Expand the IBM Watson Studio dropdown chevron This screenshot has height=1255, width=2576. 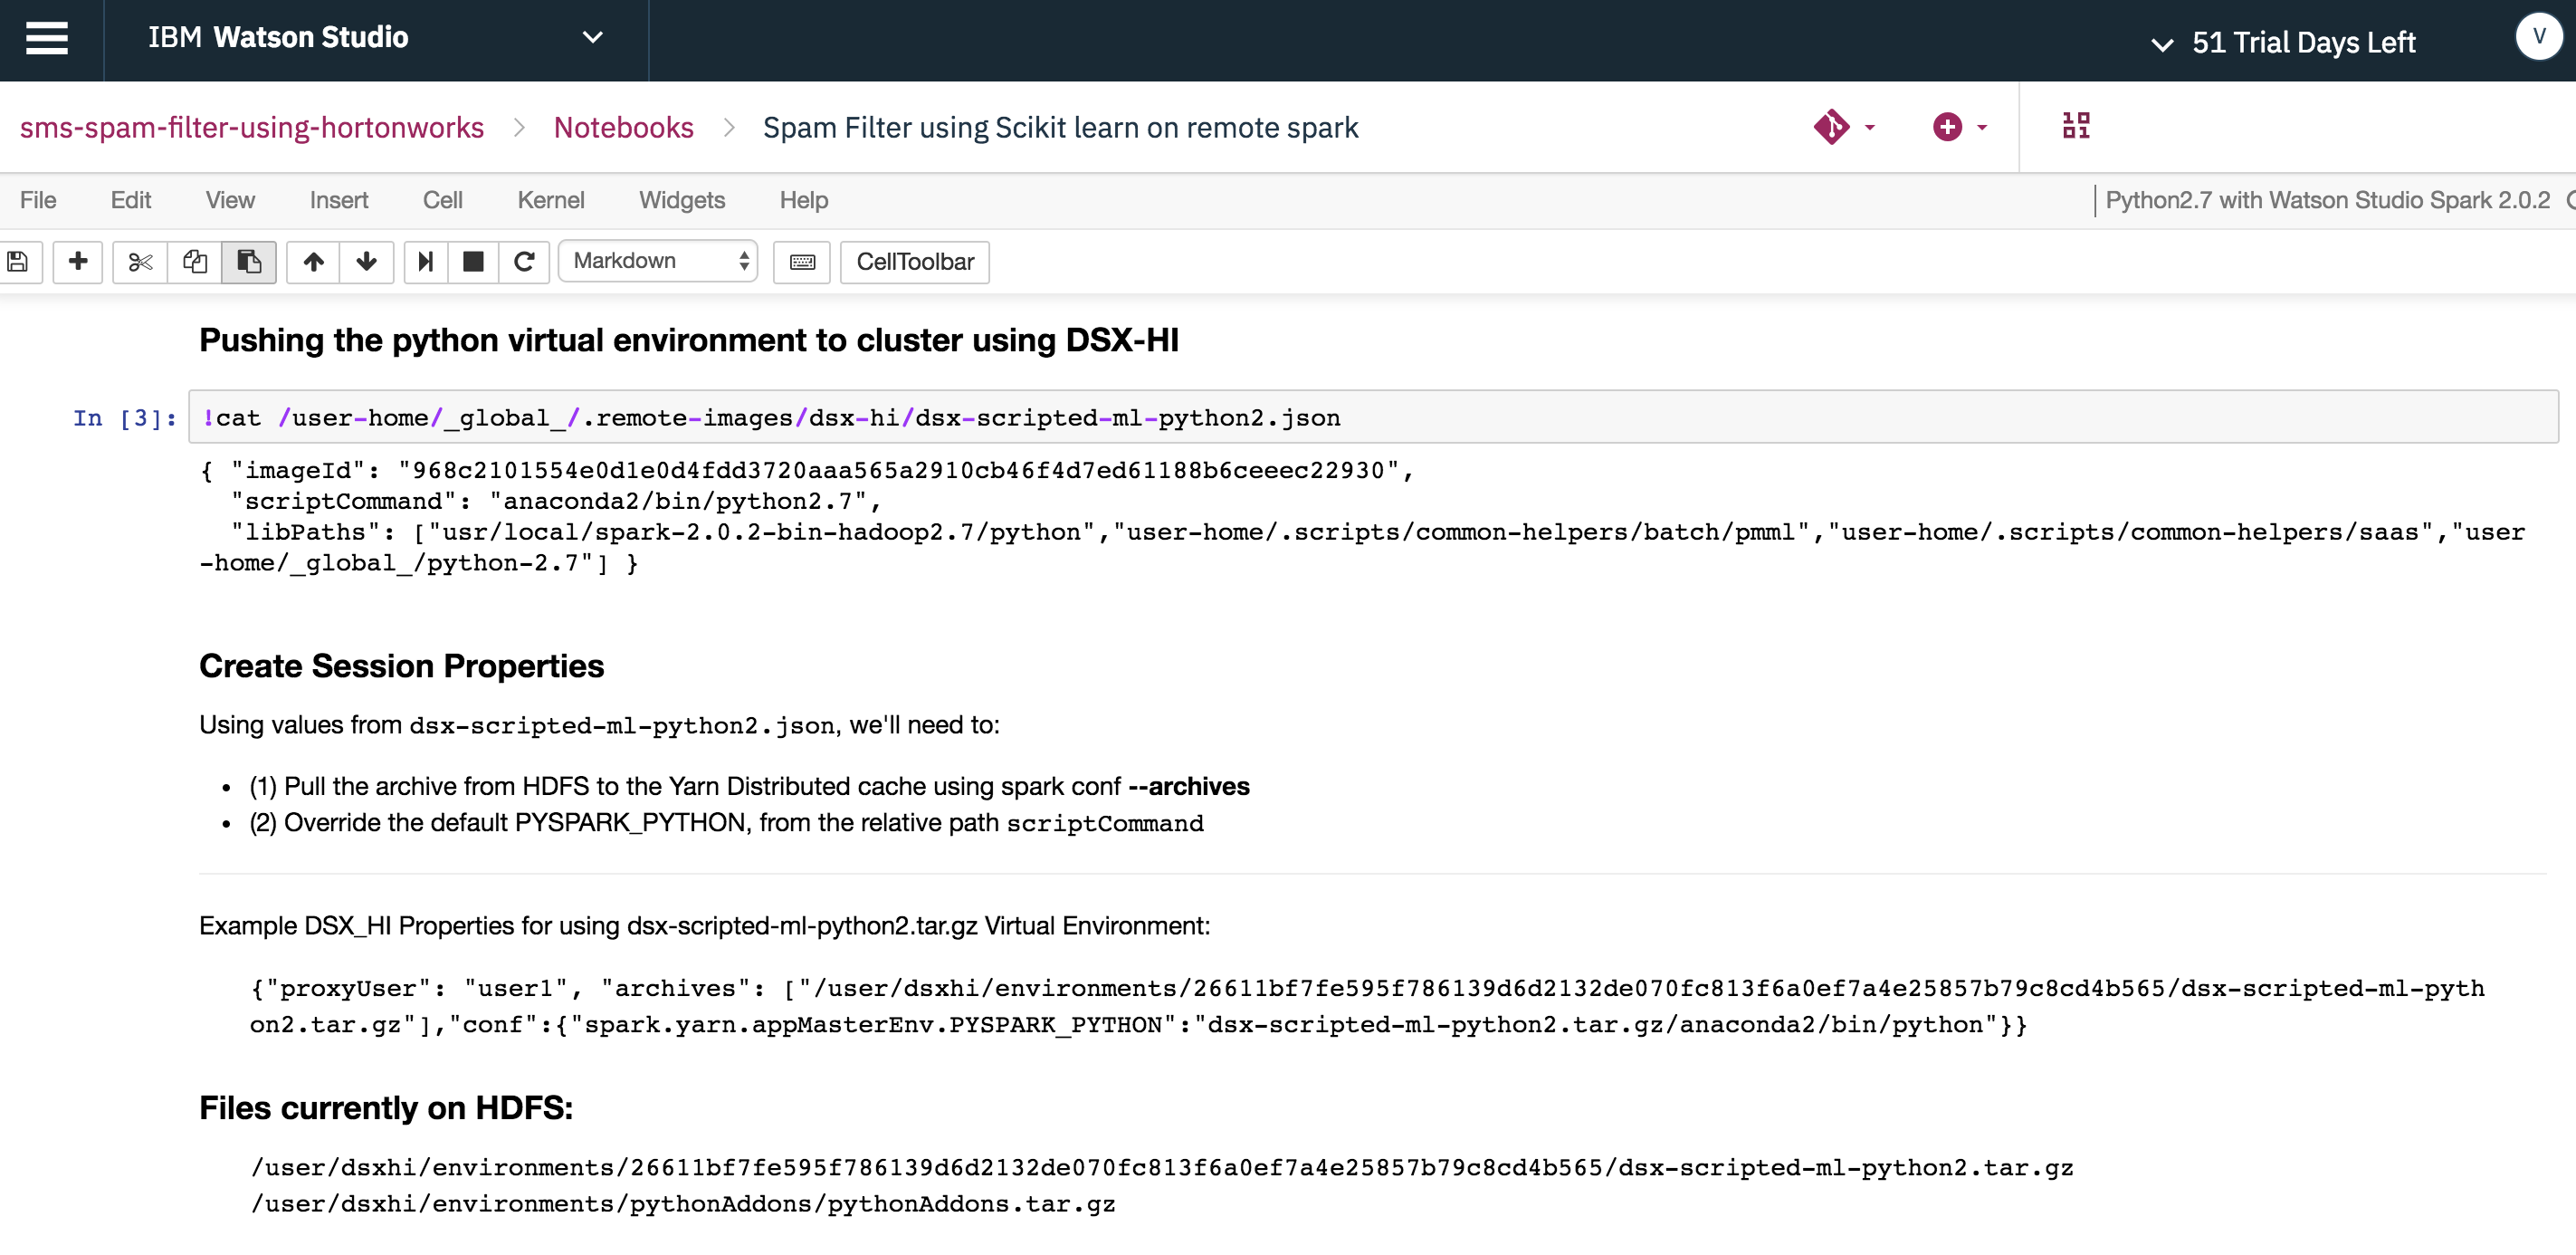click(592, 38)
